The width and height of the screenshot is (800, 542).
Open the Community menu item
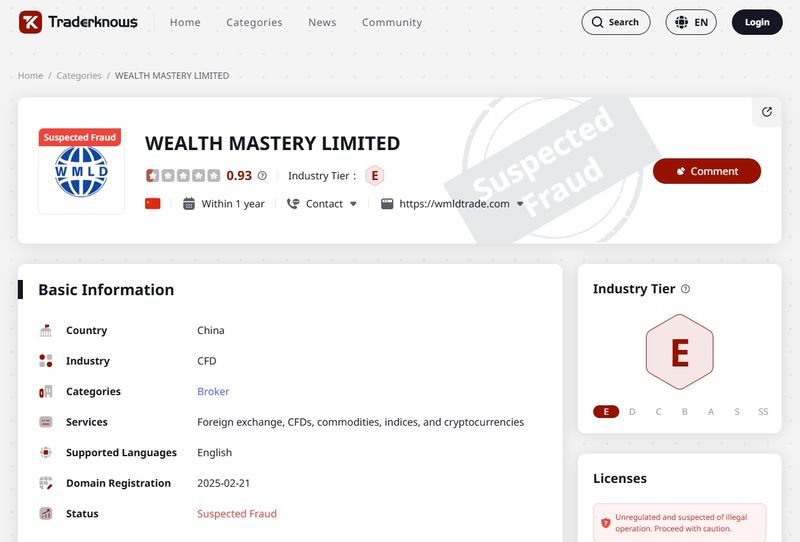(x=392, y=22)
